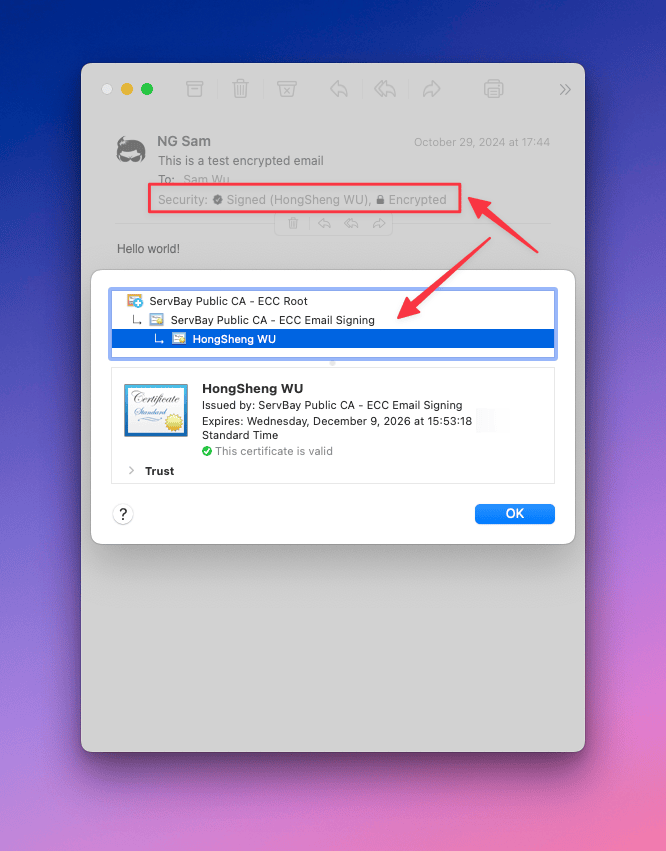Click the OK button

[x=515, y=514]
